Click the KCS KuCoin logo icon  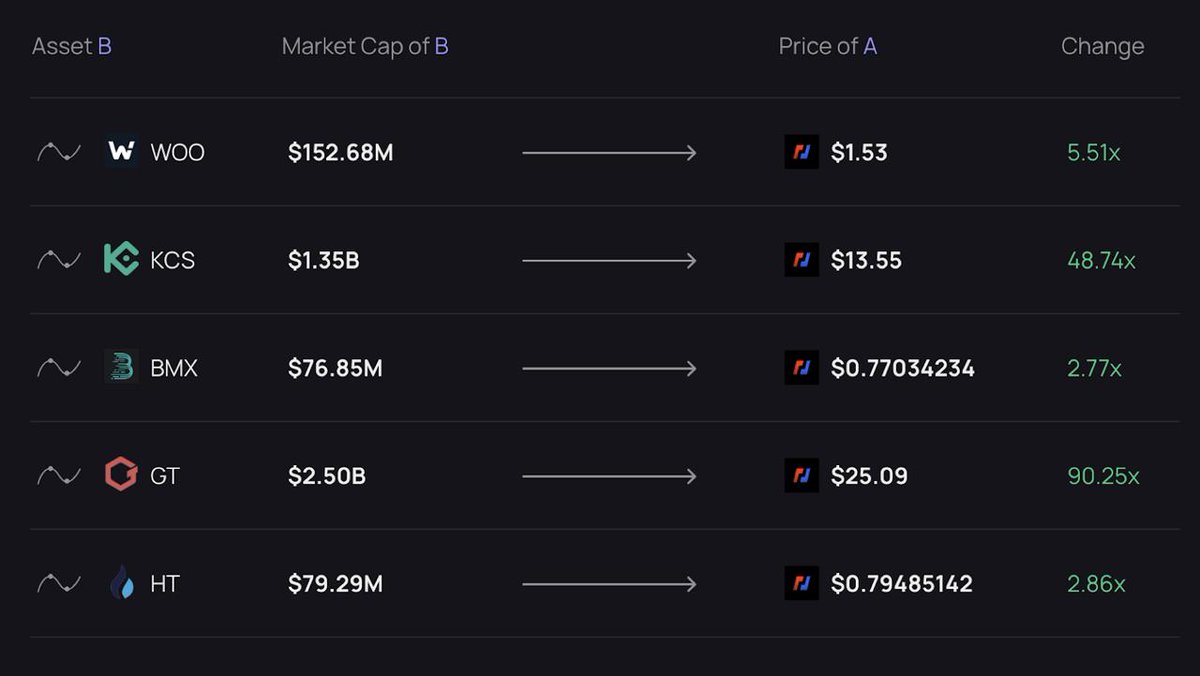(121, 260)
